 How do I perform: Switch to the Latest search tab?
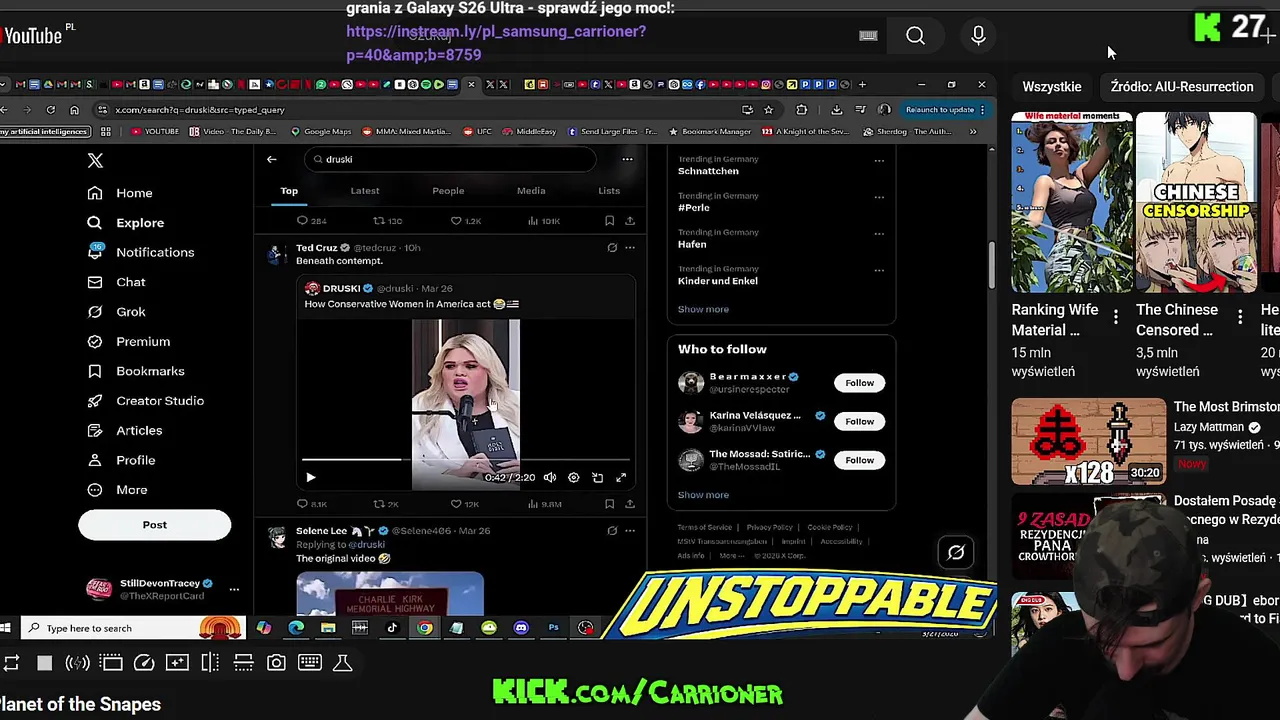(365, 191)
